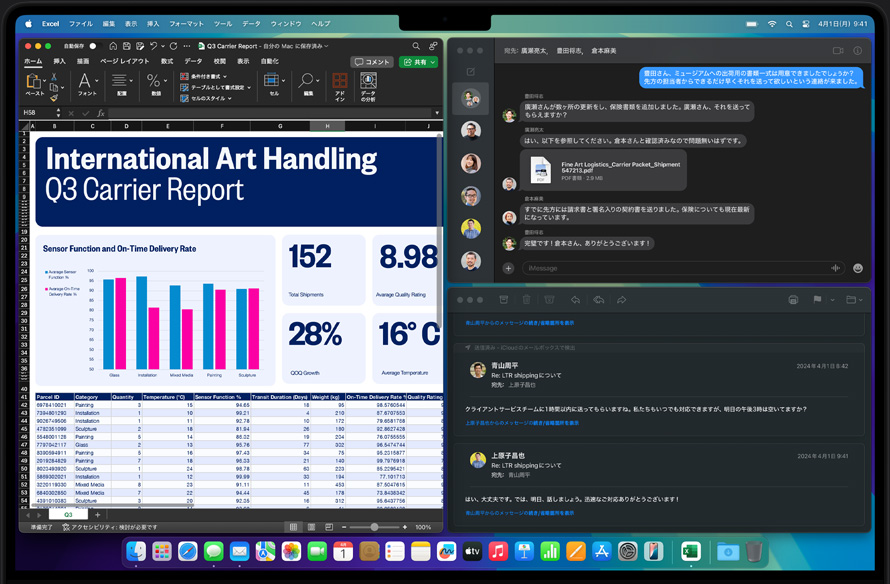This screenshot has width=890, height=584.
Task: Click the 編集 (Editing) magnifier icon
Action: coord(306,81)
